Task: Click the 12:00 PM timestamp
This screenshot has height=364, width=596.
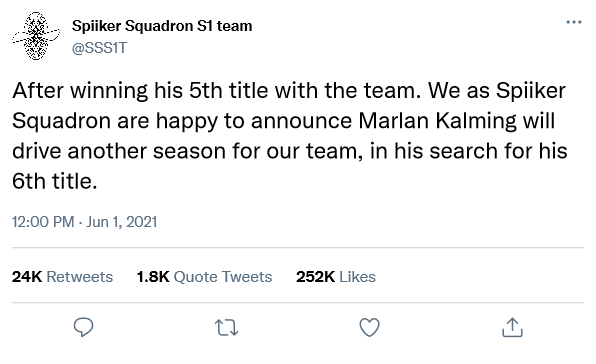Action: [43, 222]
